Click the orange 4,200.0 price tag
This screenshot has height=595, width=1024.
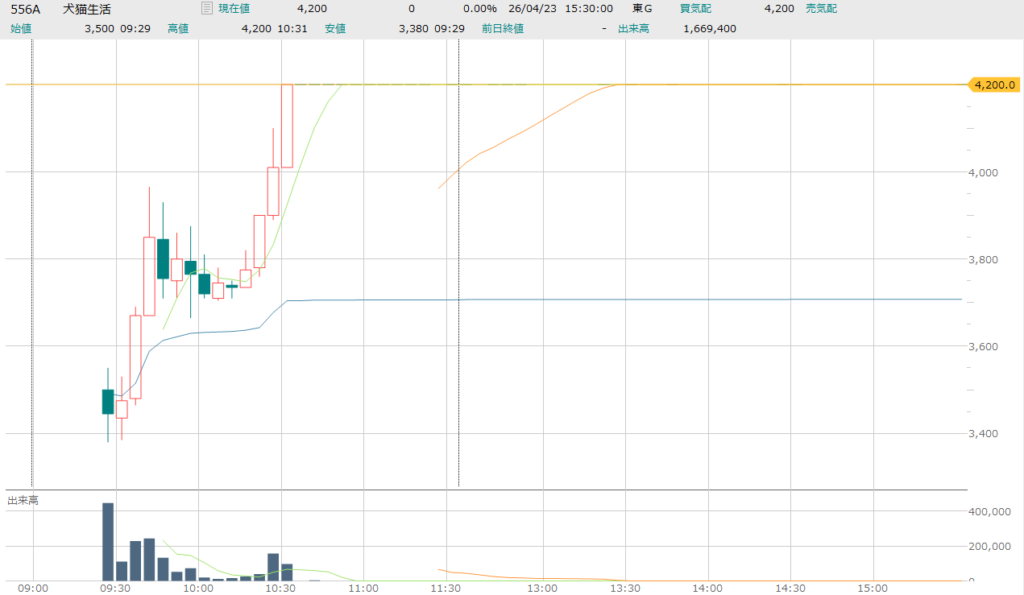coord(995,85)
